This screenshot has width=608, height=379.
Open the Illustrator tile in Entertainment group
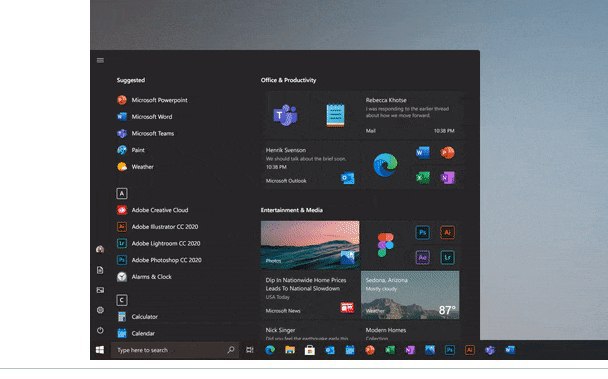click(x=447, y=232)
